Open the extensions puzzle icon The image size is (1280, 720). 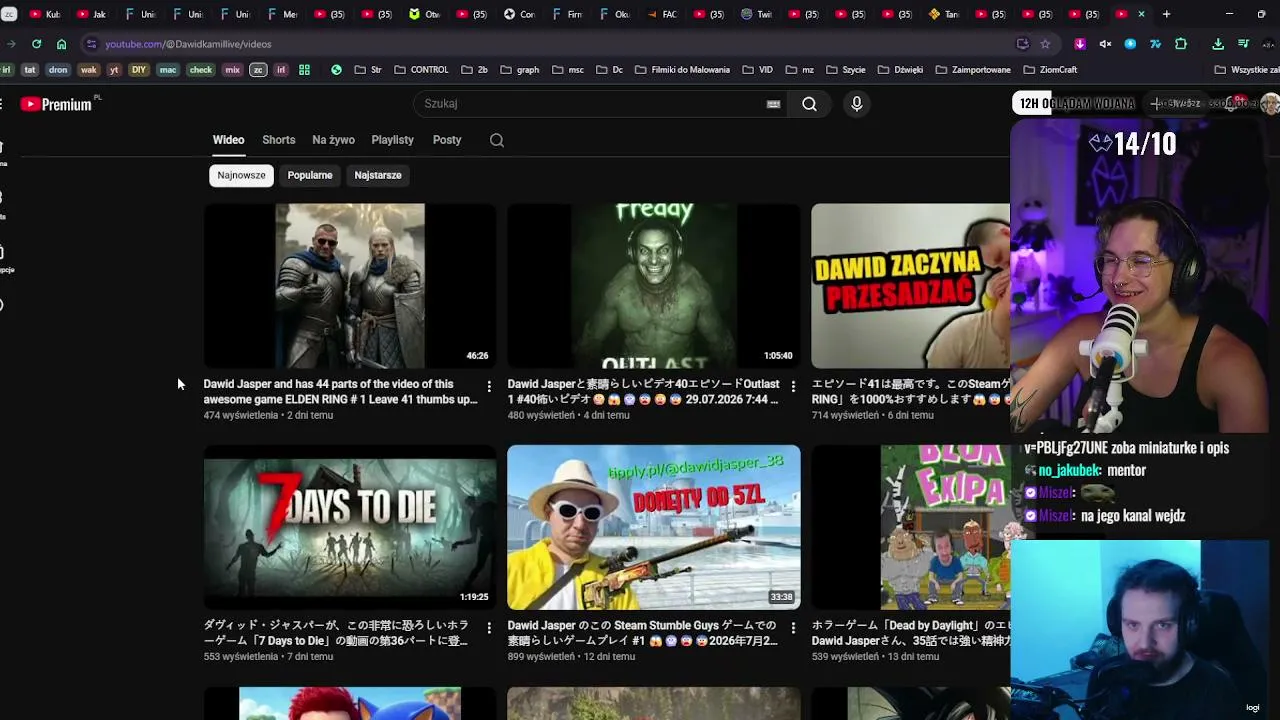(x=1181, y=44)
